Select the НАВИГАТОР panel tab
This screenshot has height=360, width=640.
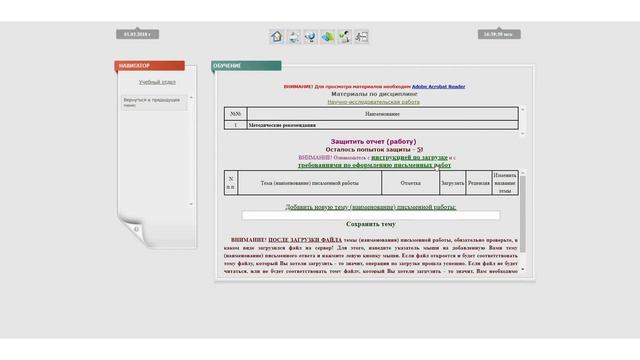(149, 66)
